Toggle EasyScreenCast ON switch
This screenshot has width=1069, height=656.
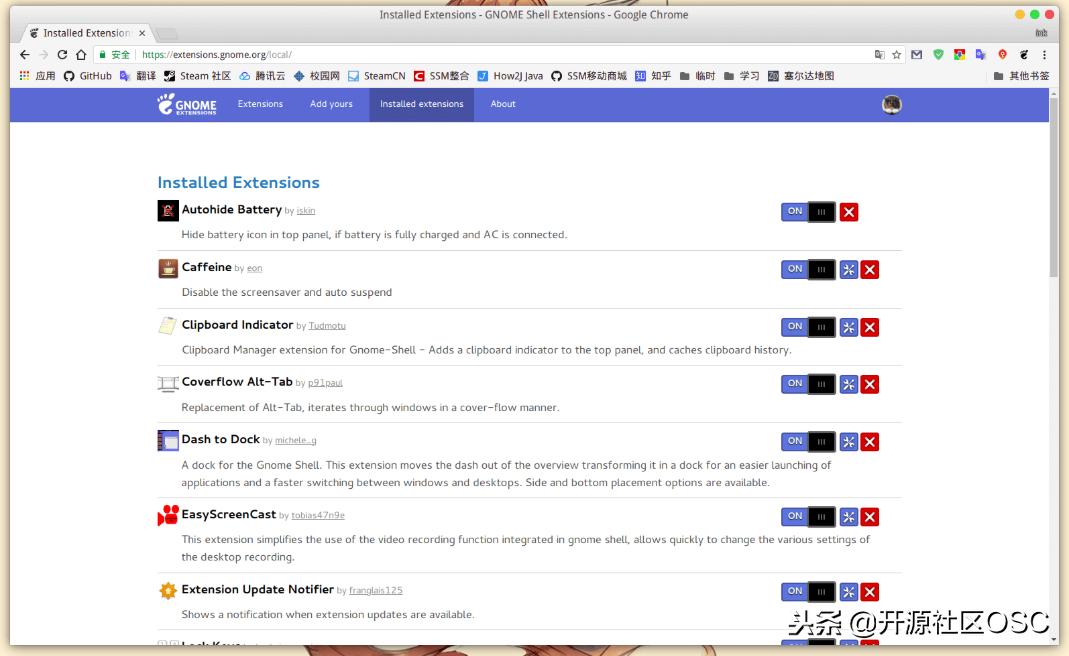[808, 517]
